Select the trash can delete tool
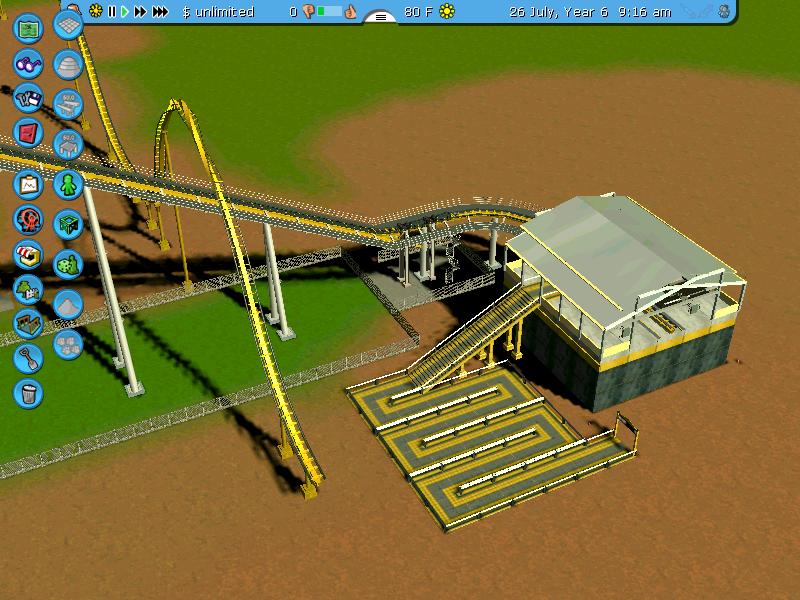This screenshot has width=800, height=600. [28, 393]
